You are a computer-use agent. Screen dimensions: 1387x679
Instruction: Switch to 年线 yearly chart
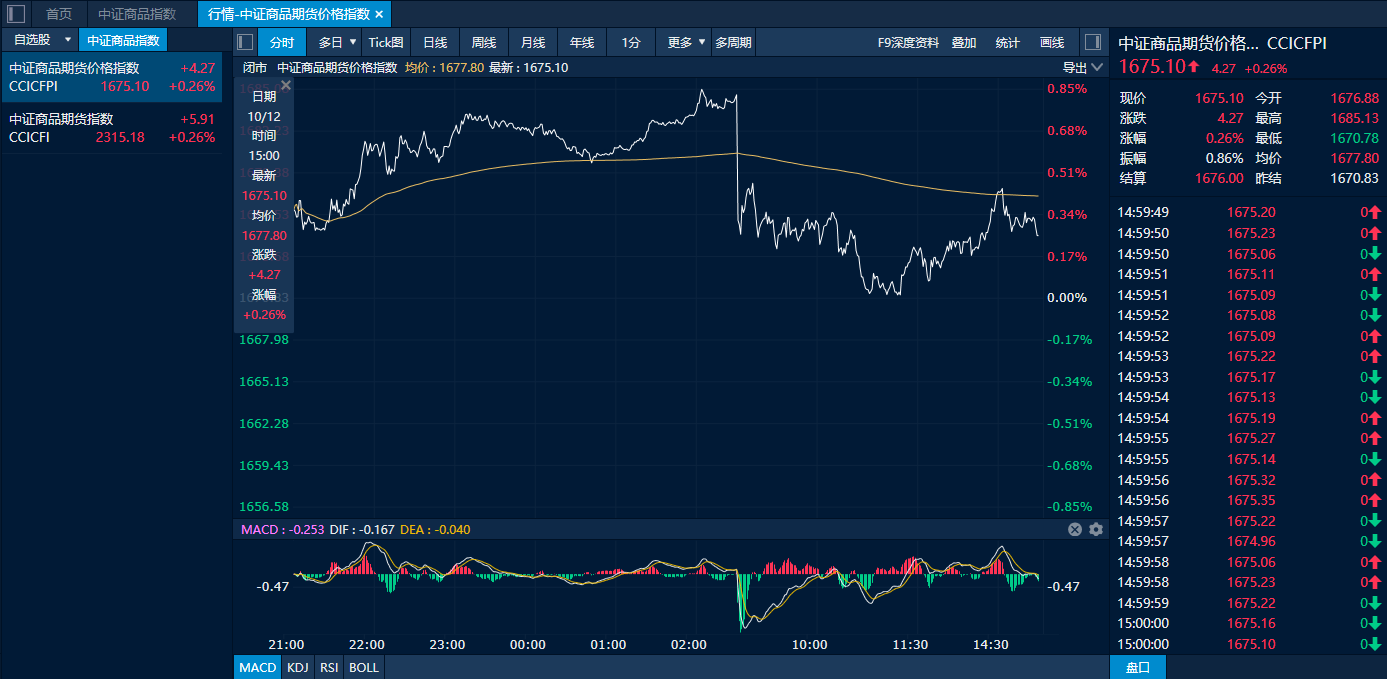(582, 42)
